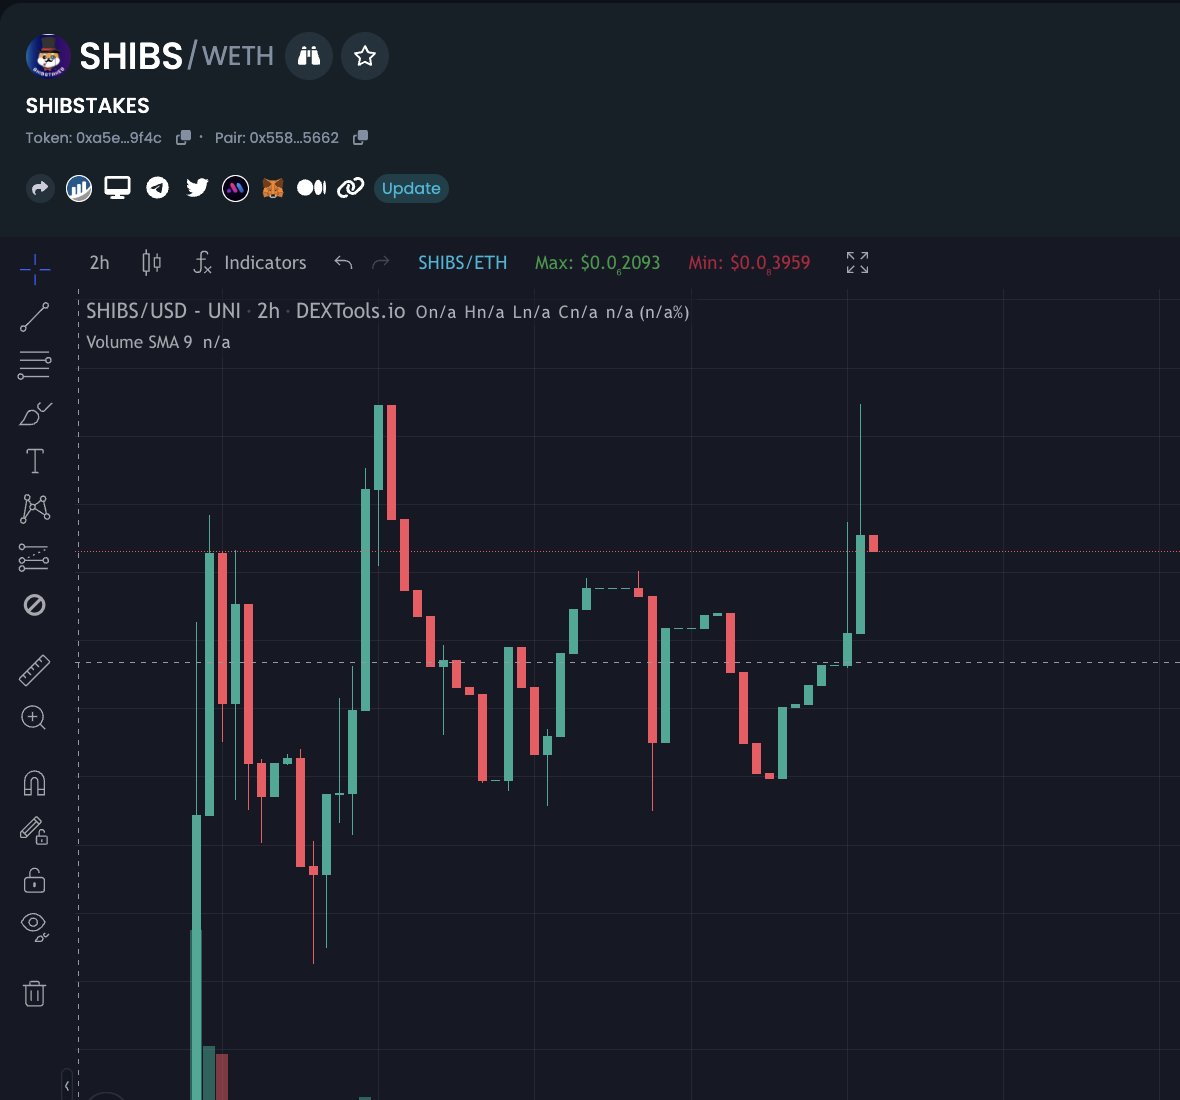Toggle hide all drawings eye icon

pyautogui.click(x=35, y=927)
